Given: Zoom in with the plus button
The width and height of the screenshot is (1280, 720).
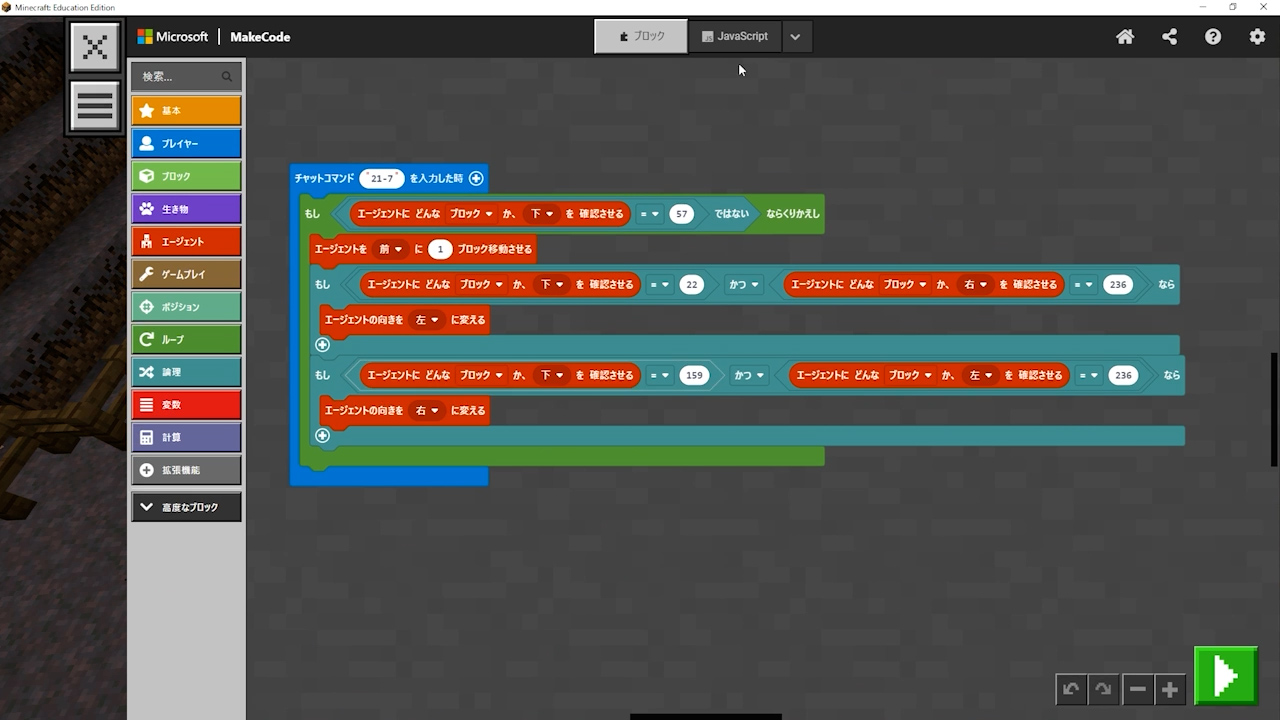Looking at the screenshot, I should (1170, 689).
